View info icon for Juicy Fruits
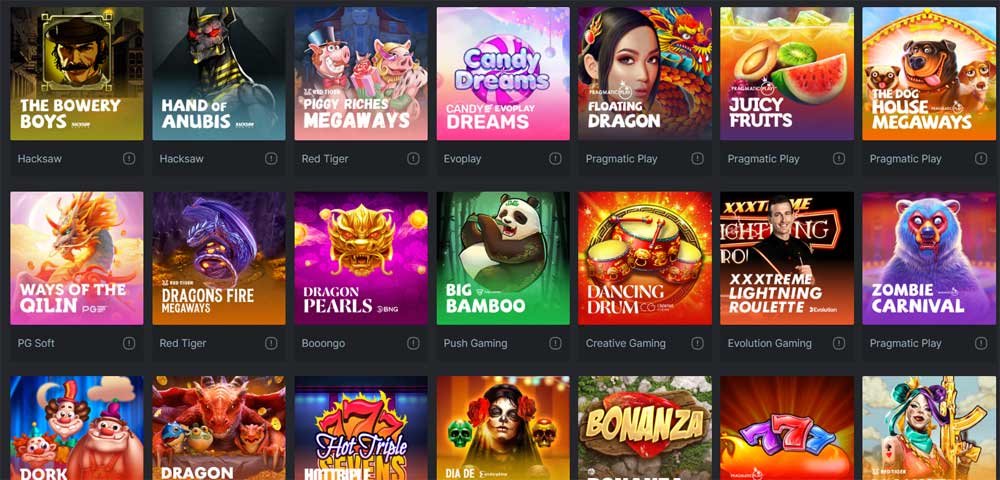 [x=839, y=159]
